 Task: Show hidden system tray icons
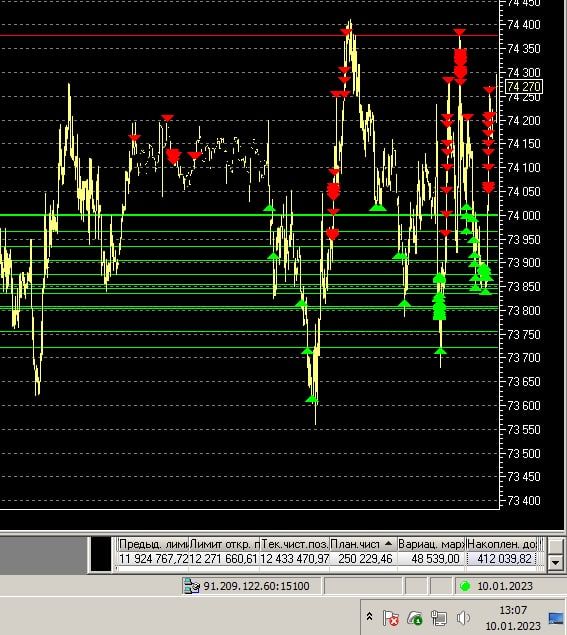(369, 617)
